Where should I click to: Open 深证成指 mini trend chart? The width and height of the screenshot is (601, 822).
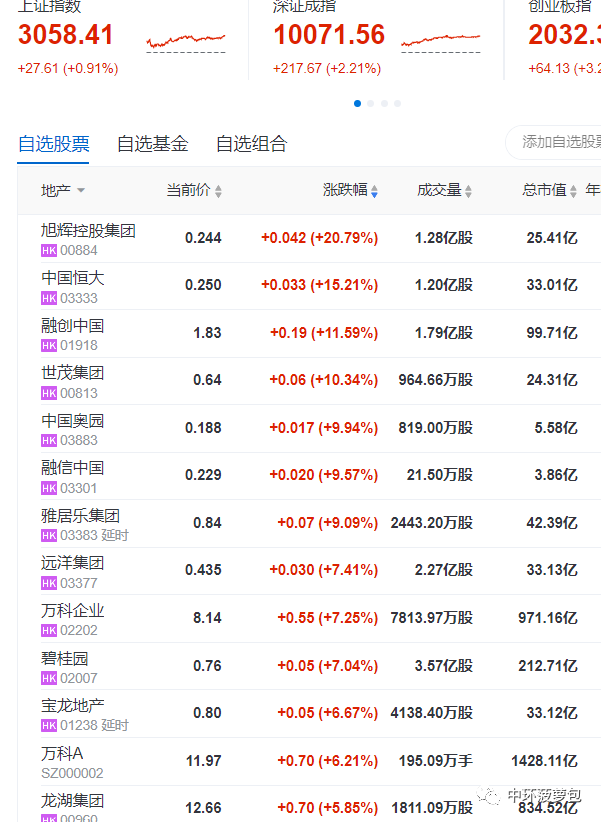(441, 42)
